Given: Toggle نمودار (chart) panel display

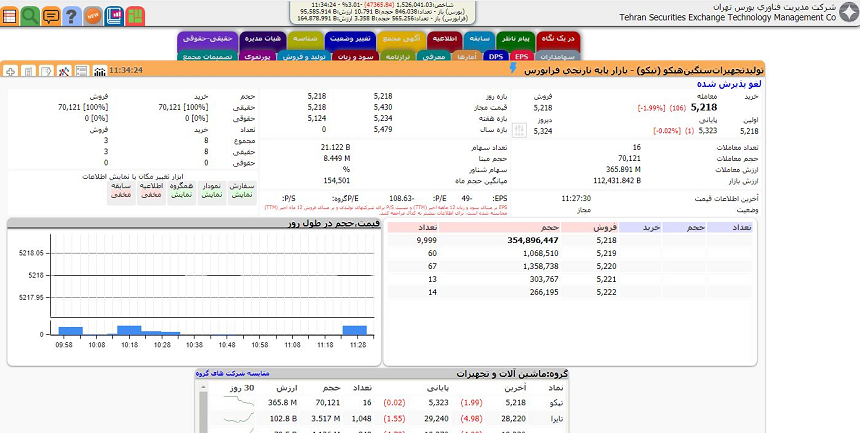Looking at the screenshot, I should click(211, 190).
